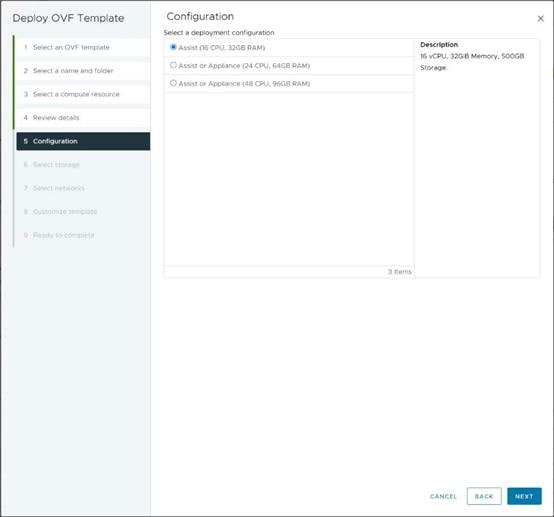
Task: Click the Deploy OVF Template heading
Action: (x=68, y=18)
